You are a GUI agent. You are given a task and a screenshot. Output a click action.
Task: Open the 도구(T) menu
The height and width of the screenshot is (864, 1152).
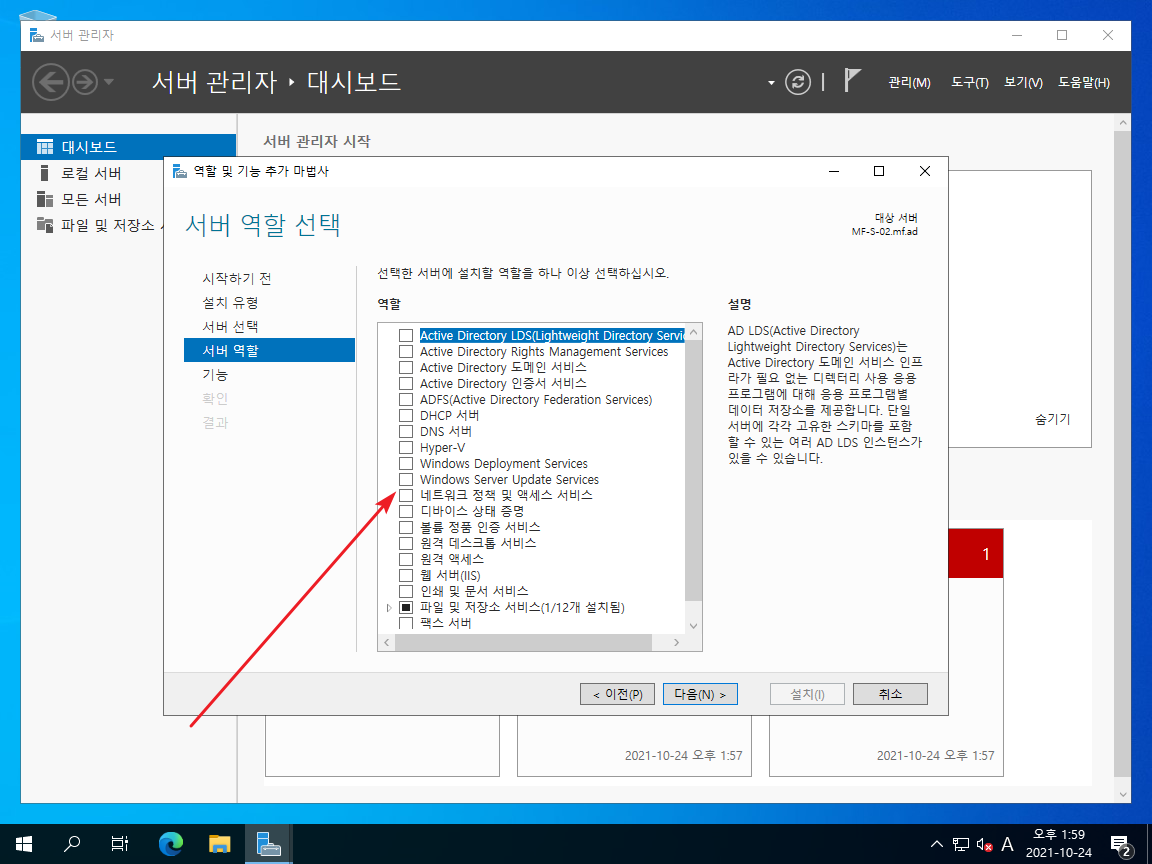pyautogui.click(x=970, y=82)
